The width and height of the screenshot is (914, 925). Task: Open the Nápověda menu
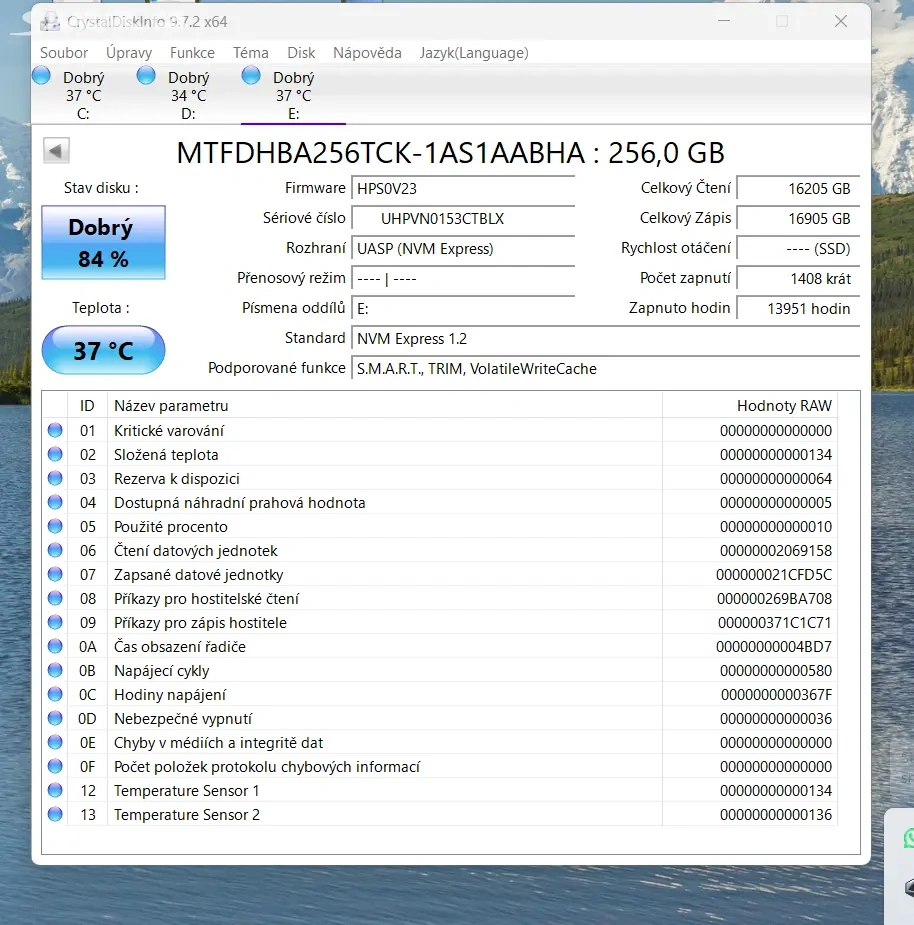tap(367, 53)
